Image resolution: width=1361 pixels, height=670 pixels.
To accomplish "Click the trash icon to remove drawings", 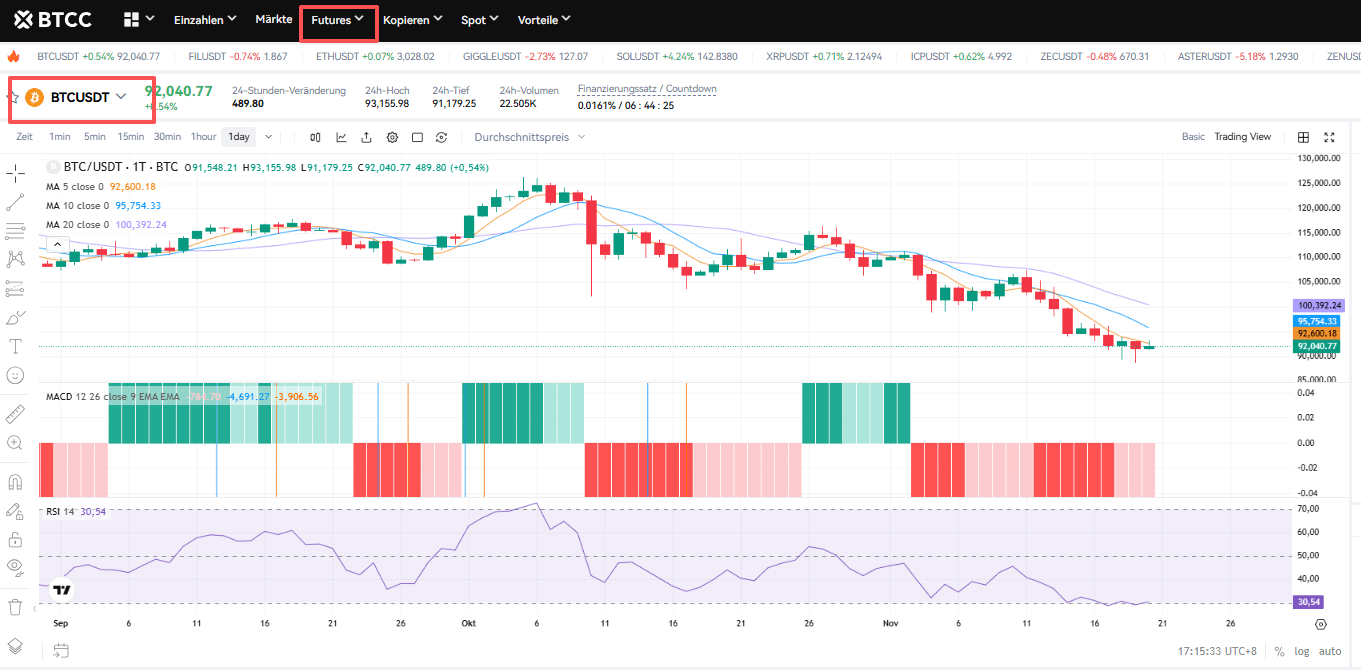I will click(x=15, y=607).
